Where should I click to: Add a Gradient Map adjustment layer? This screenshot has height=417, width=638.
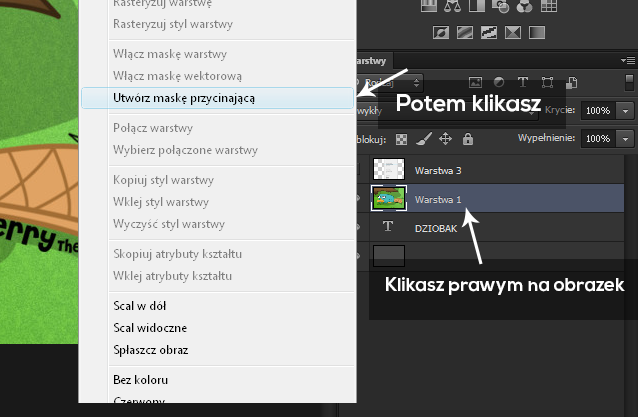(537, 33)
